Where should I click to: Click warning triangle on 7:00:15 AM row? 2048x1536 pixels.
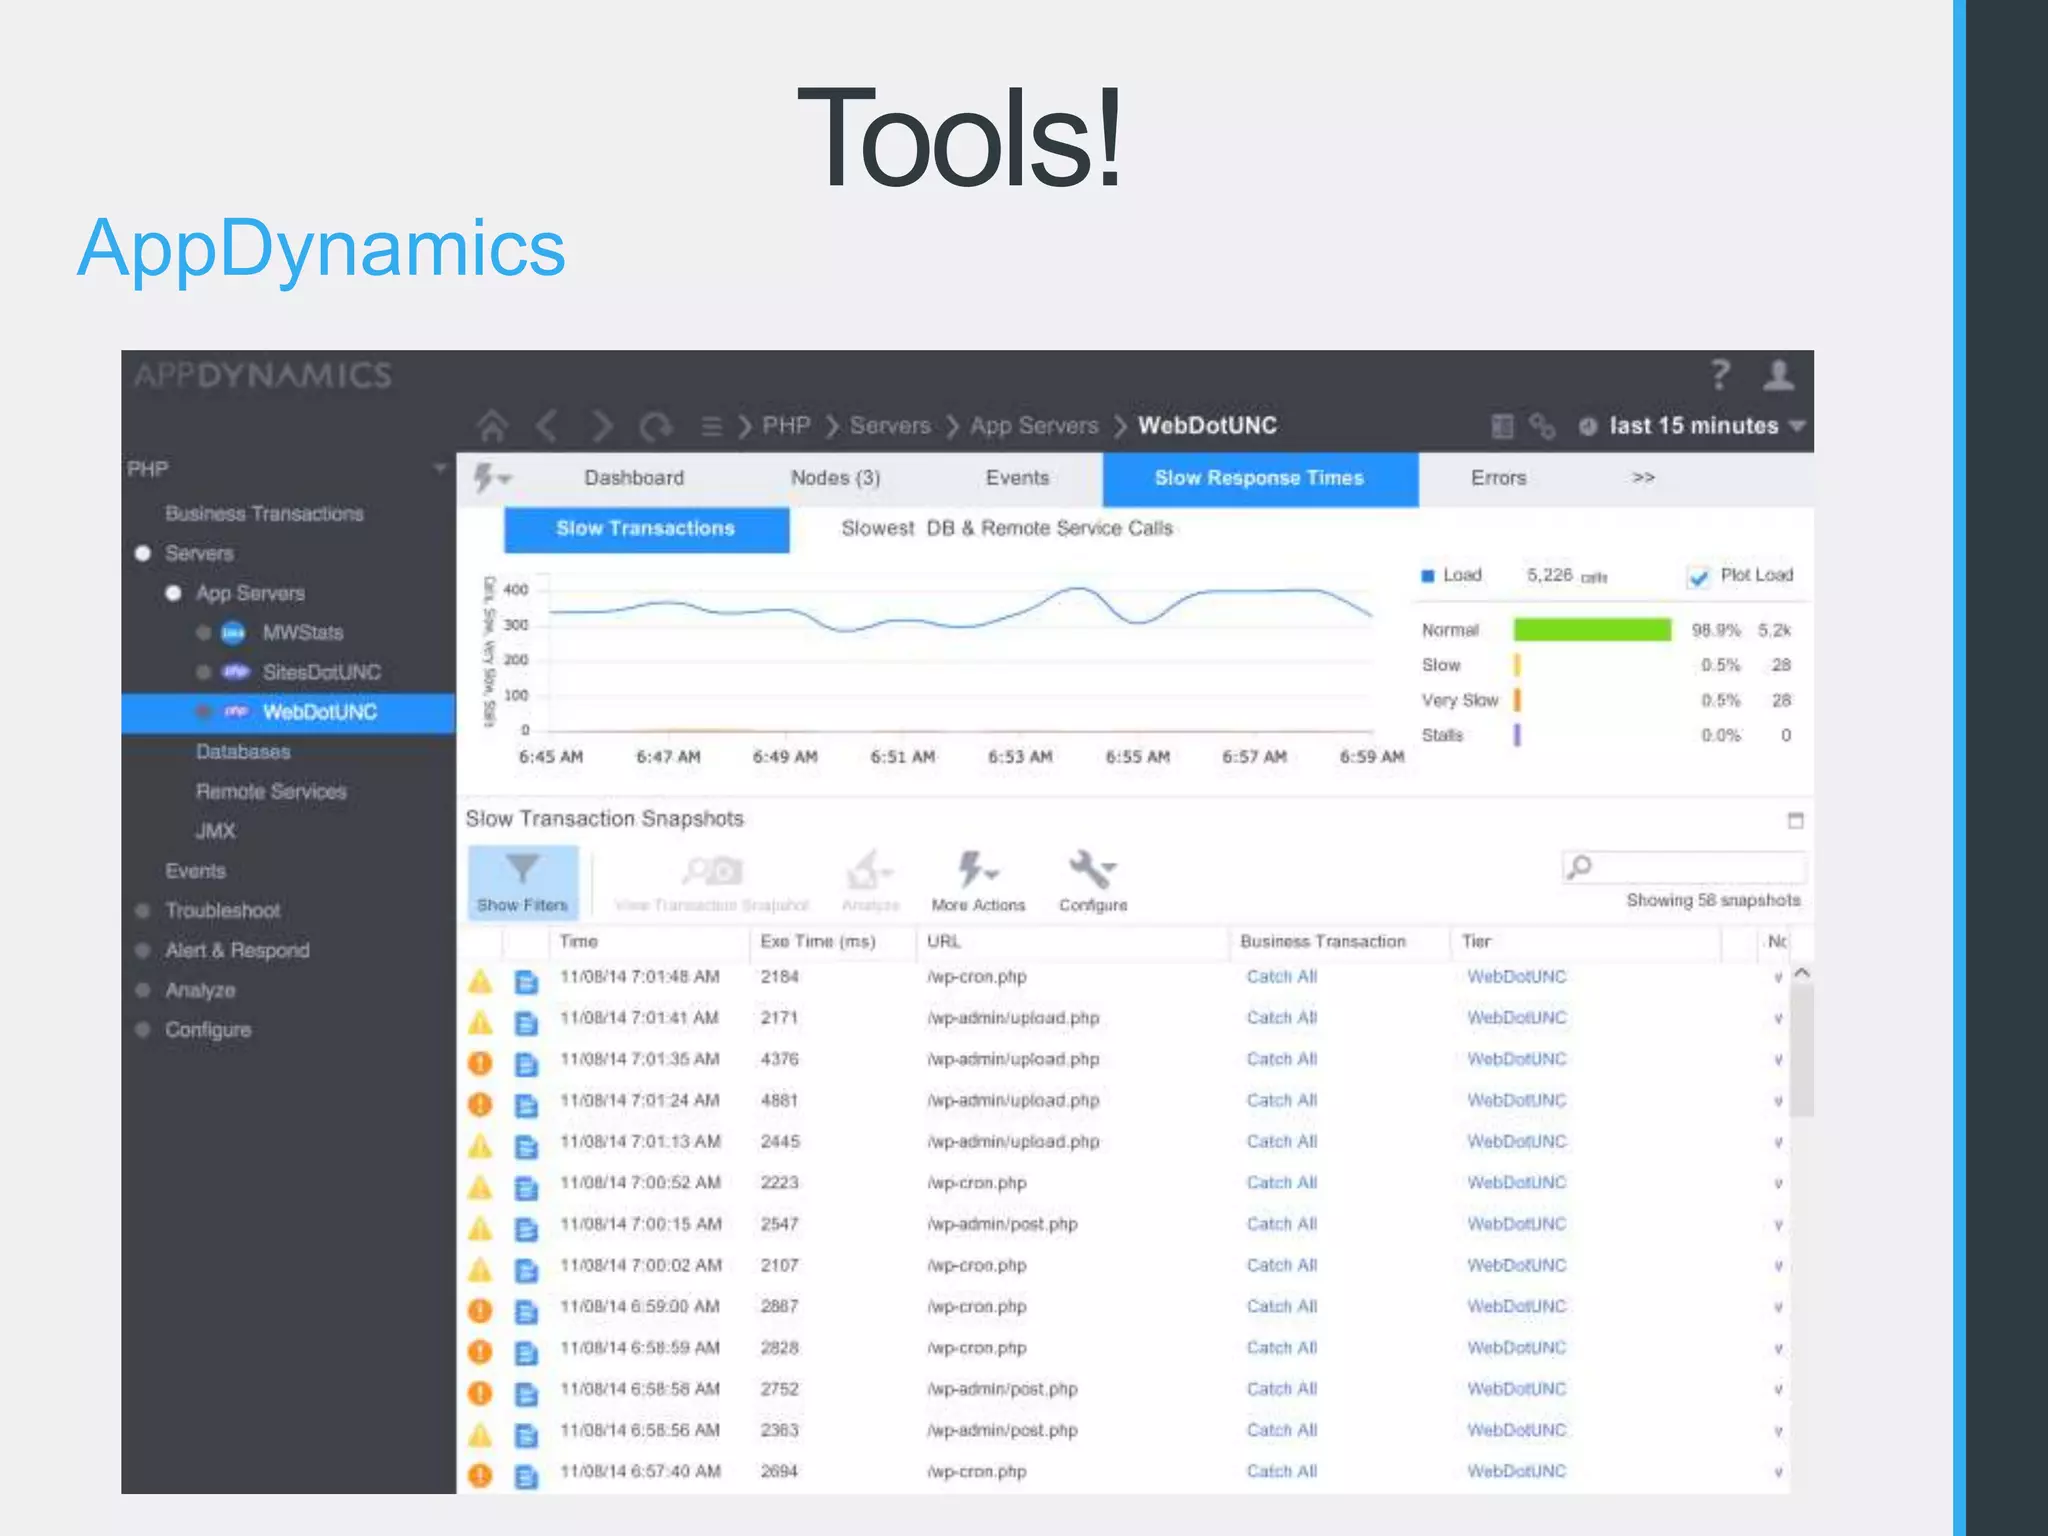pyautogui.click(x=480, y=1228)
